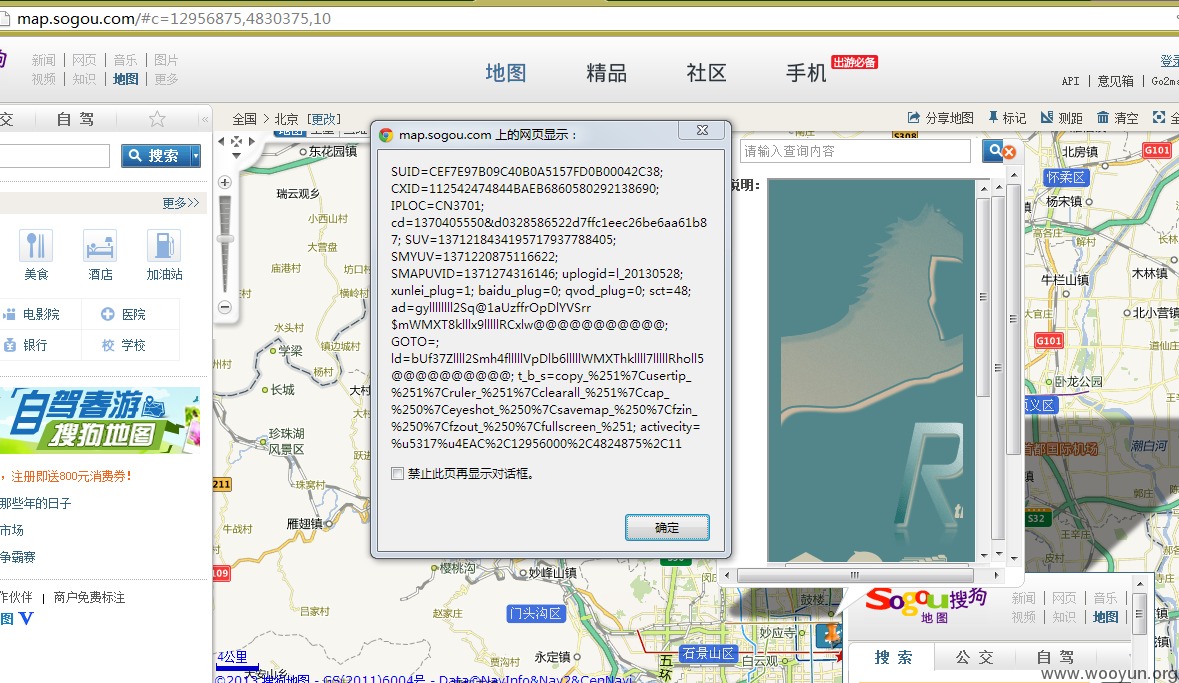This screenshot has width=1179, height=683.
Task: Click the 测距 distance measure tool
Action: (1062, 118)
